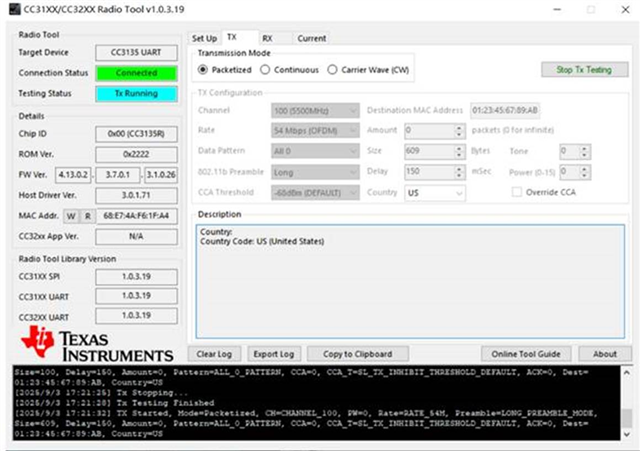The image size is (640, 451).
Task: Click the 'Tx Stopping...' log line
Action: click(101, 393)
